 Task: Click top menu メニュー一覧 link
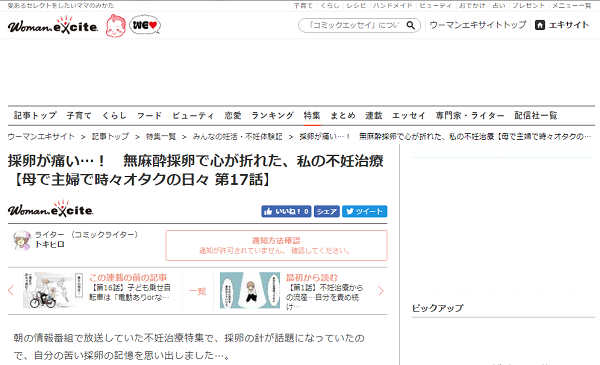pyautogui.click(x=572, y=5)
